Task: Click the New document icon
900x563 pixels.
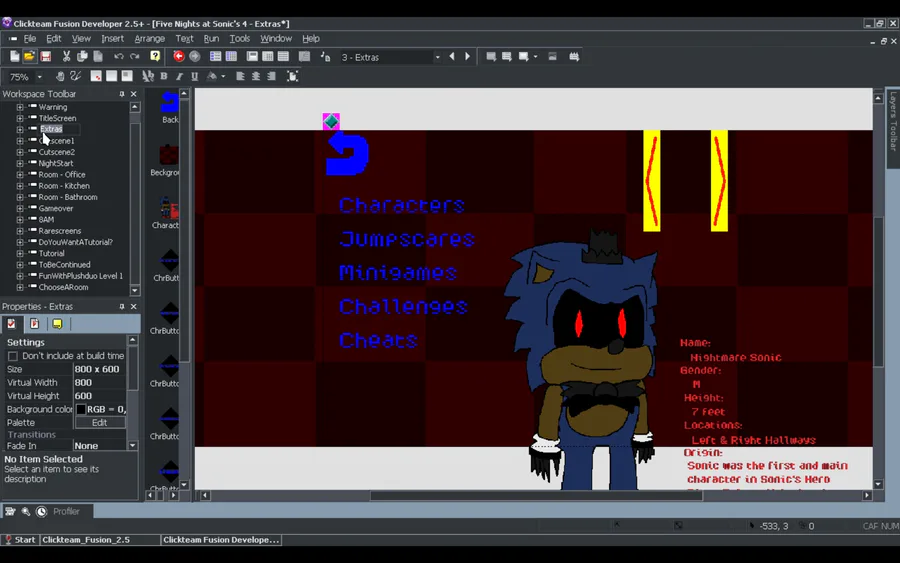Action: tap(14, 56)
